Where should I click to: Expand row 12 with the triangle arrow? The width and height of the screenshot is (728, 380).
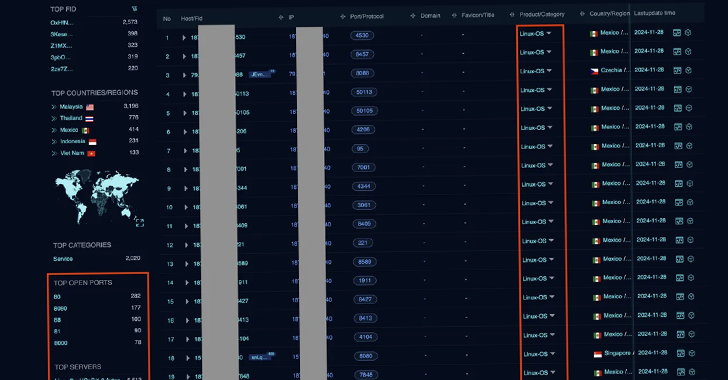click(x=186, y=245)
